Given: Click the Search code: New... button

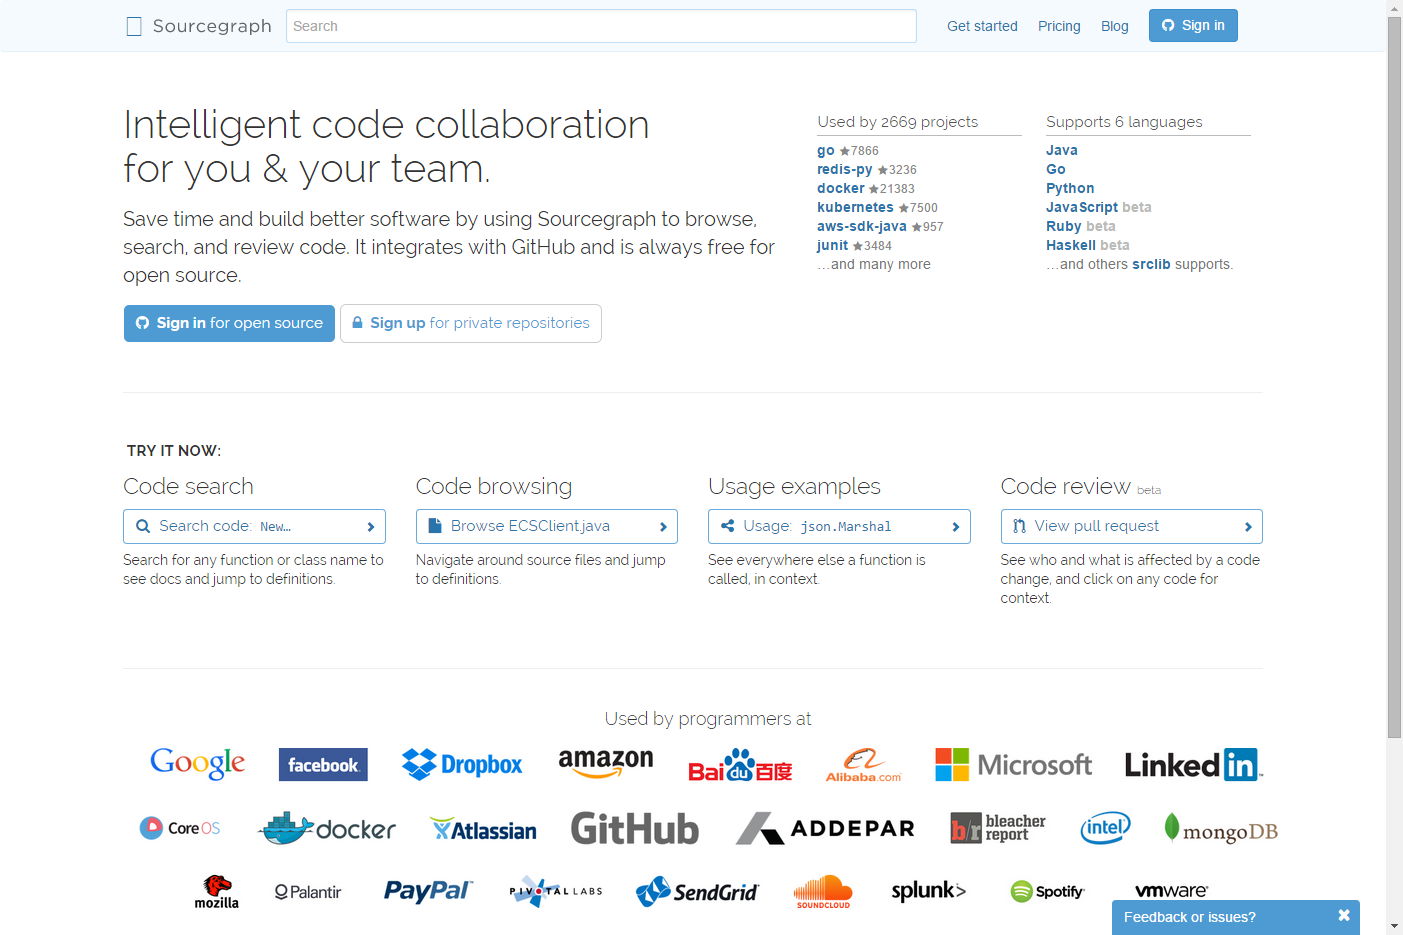Looking at the screenshot, I should (x=254, y=526).
